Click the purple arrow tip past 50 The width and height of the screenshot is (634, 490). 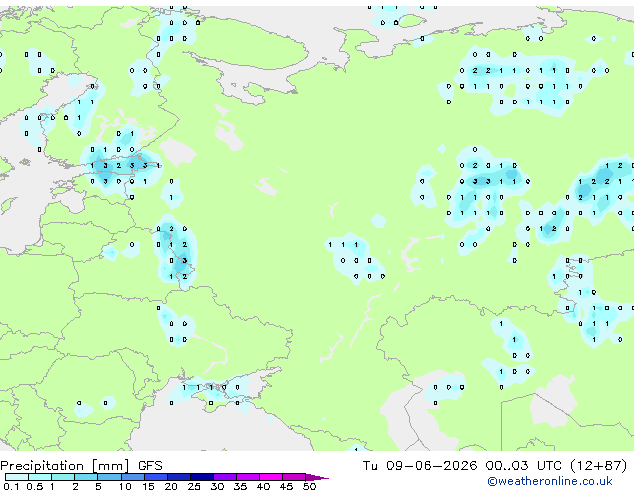pos(317,478)
